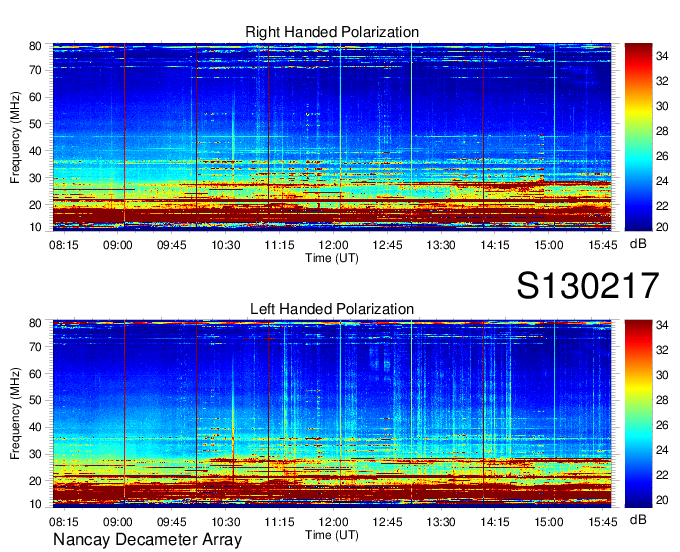Select the S130217 observation label

[x=588, y=286]
